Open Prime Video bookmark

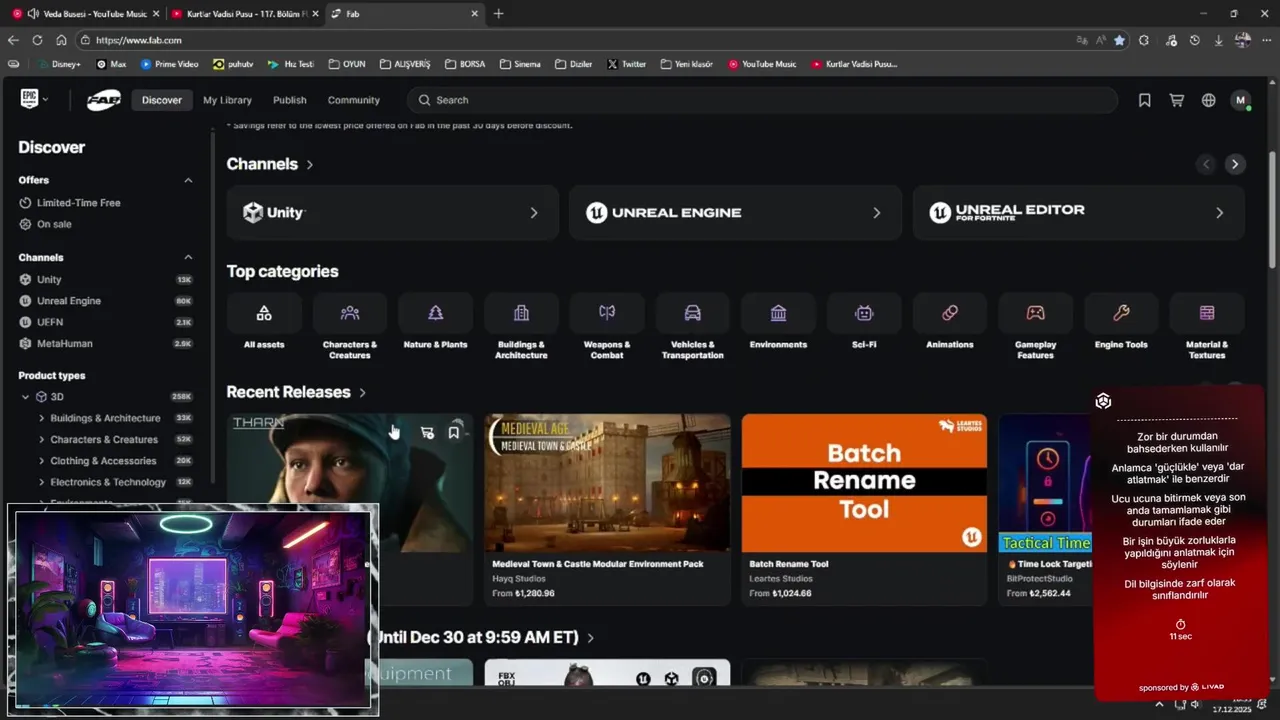(x=170, y=64)
